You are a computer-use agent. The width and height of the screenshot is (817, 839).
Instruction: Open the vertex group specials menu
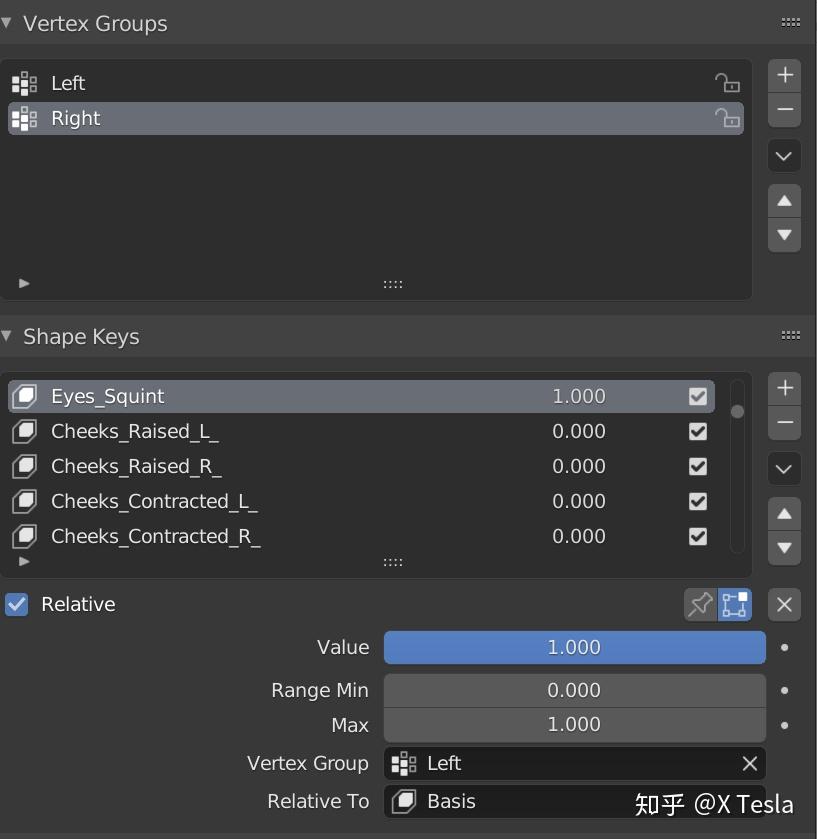[x=784, y=156]
